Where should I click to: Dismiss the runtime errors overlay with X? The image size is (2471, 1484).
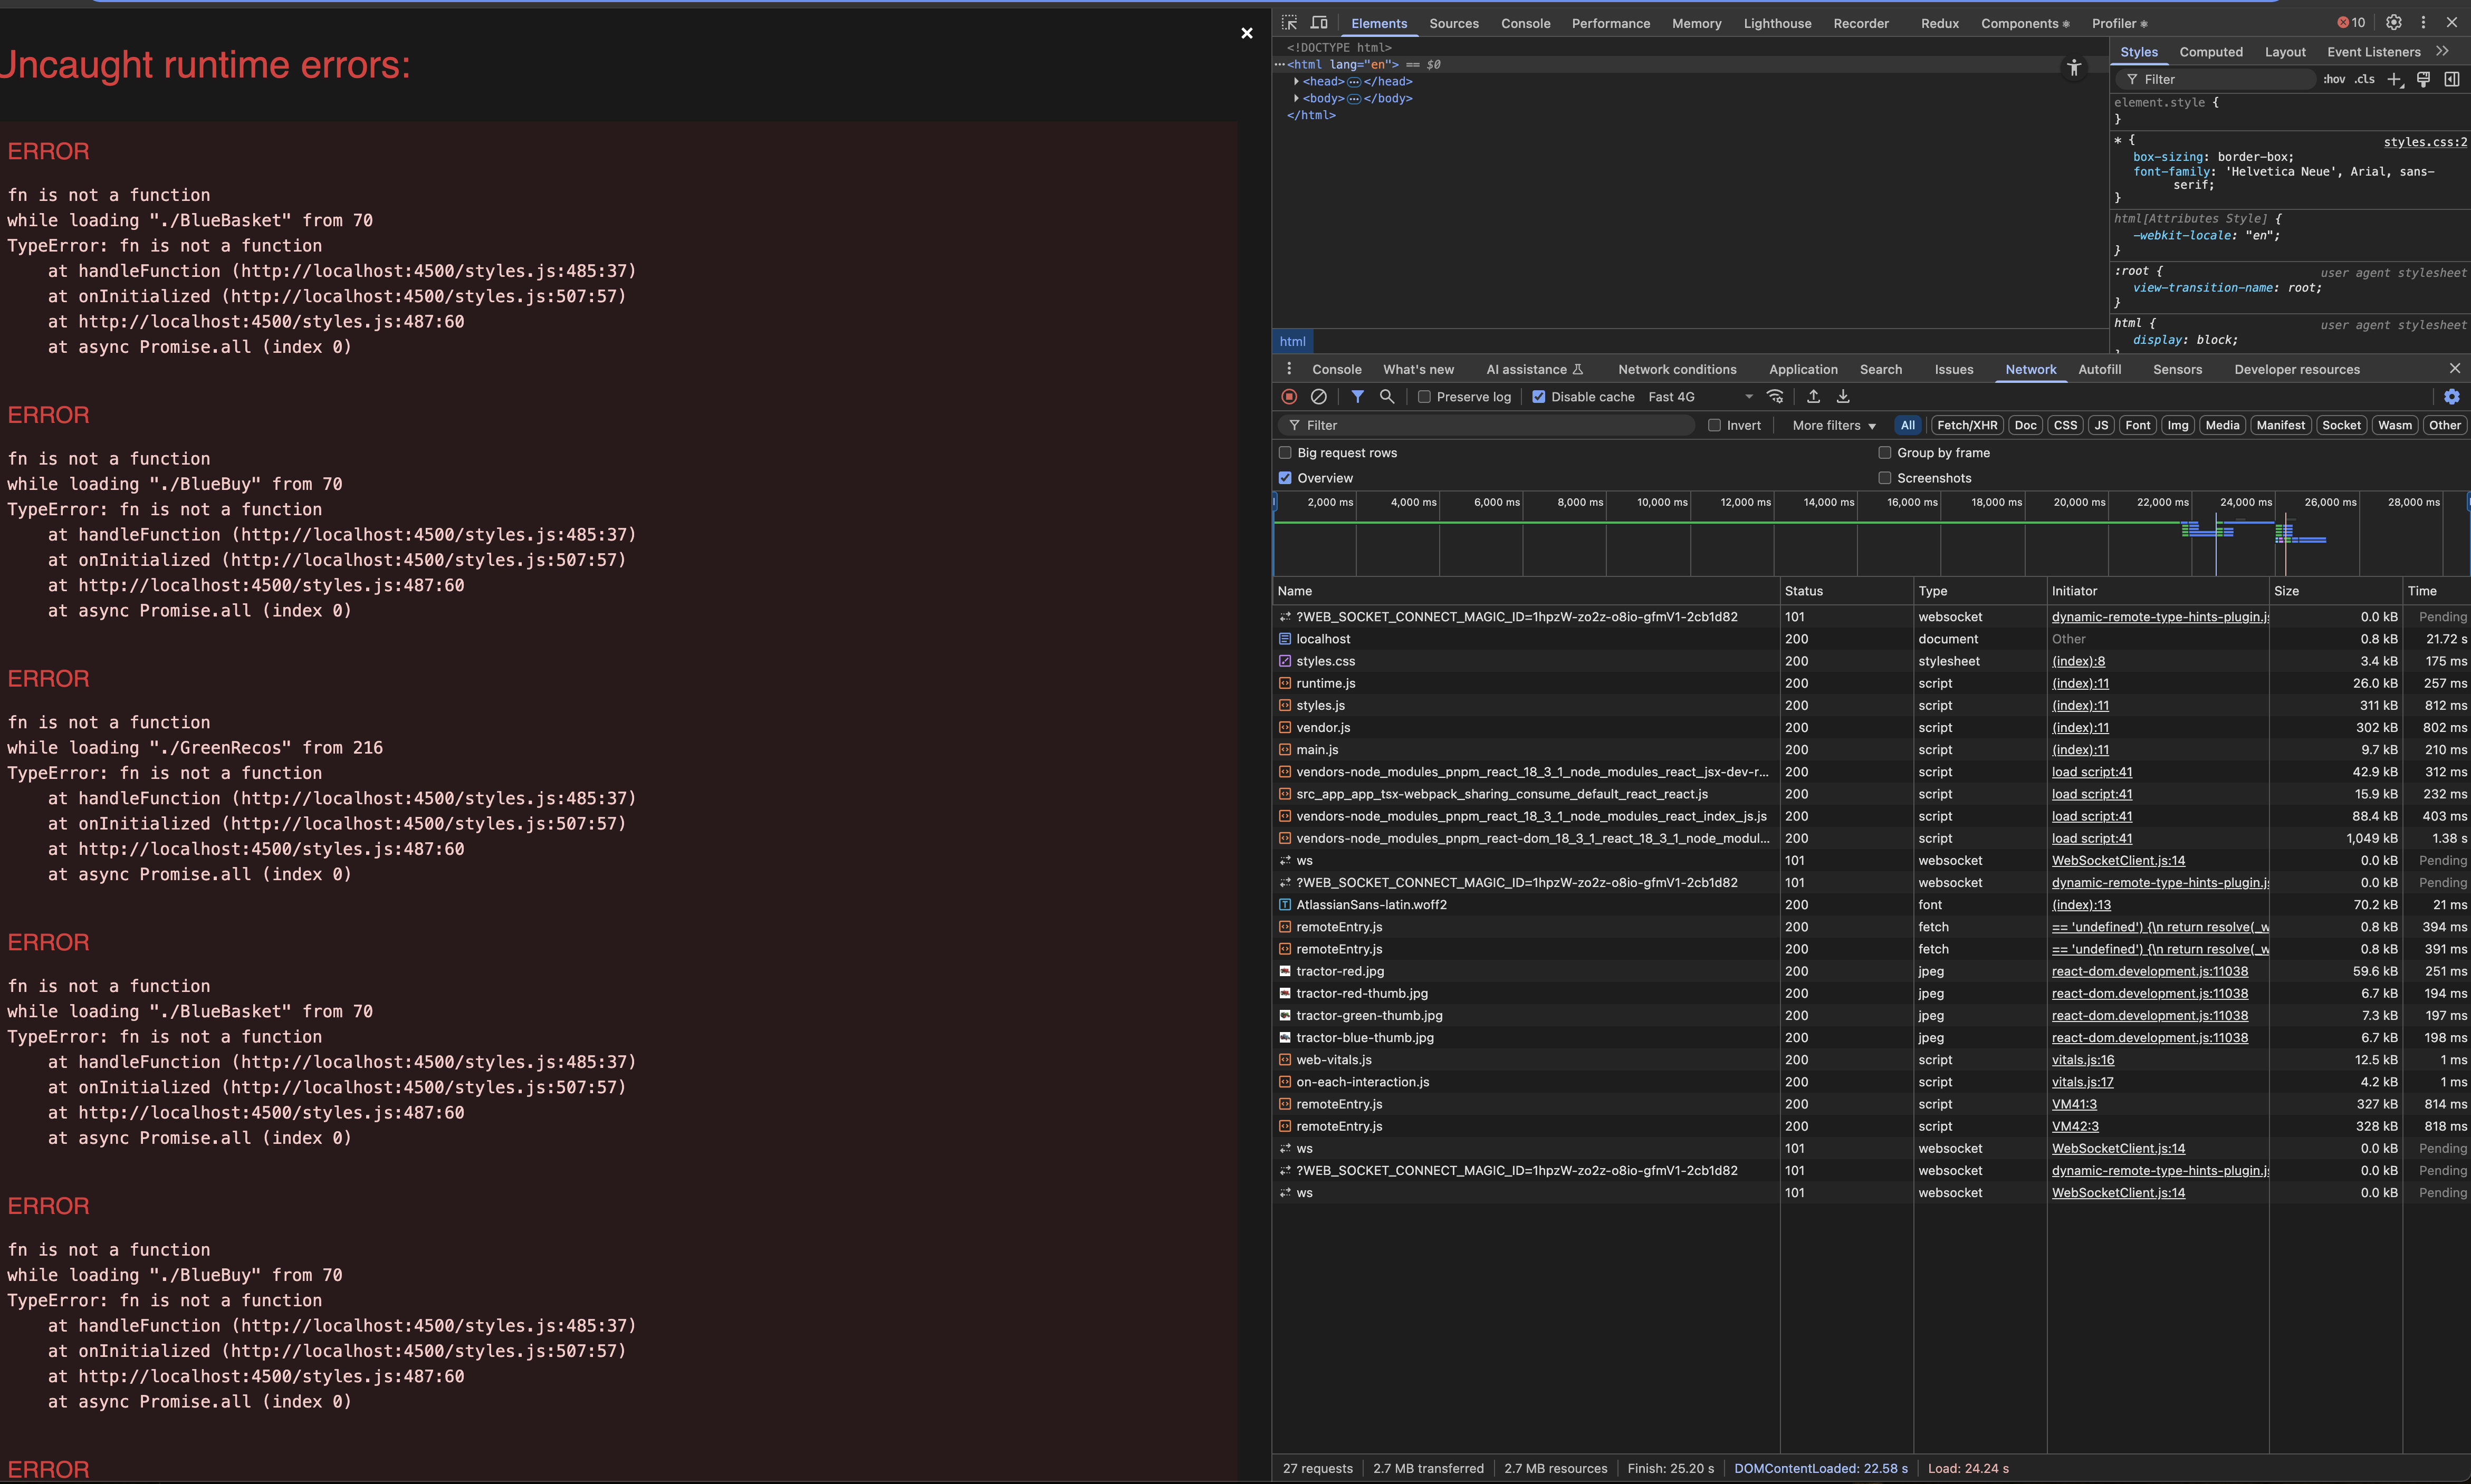pyautogui.click(x=1247, y=33)
